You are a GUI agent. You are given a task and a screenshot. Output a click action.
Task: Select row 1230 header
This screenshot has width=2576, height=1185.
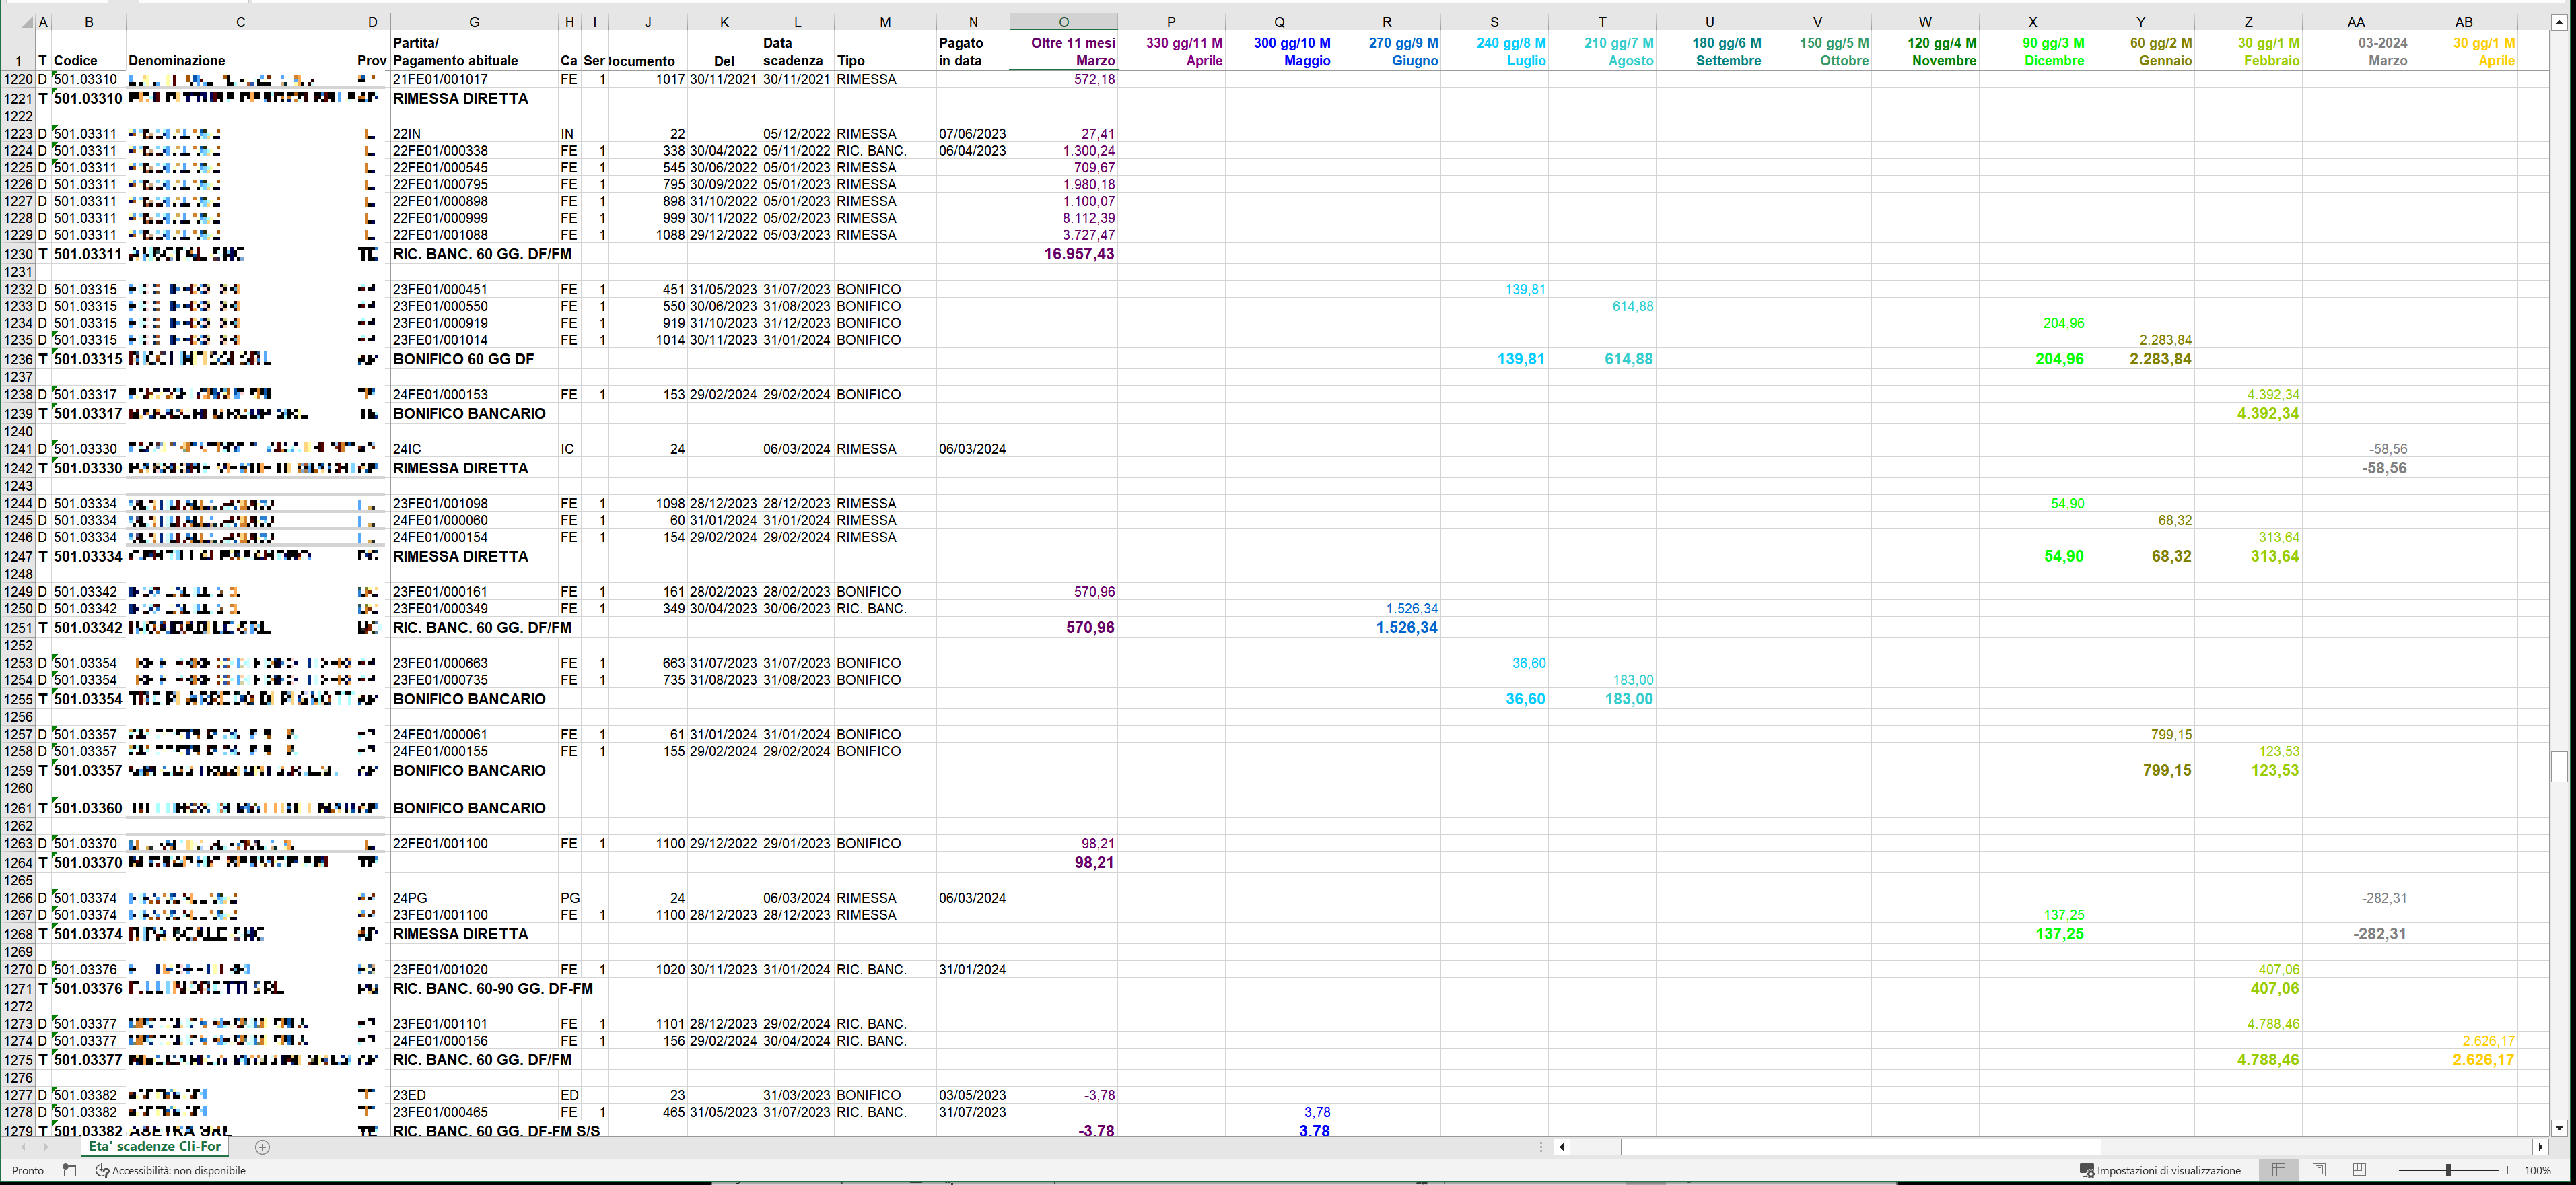(18, 254)
